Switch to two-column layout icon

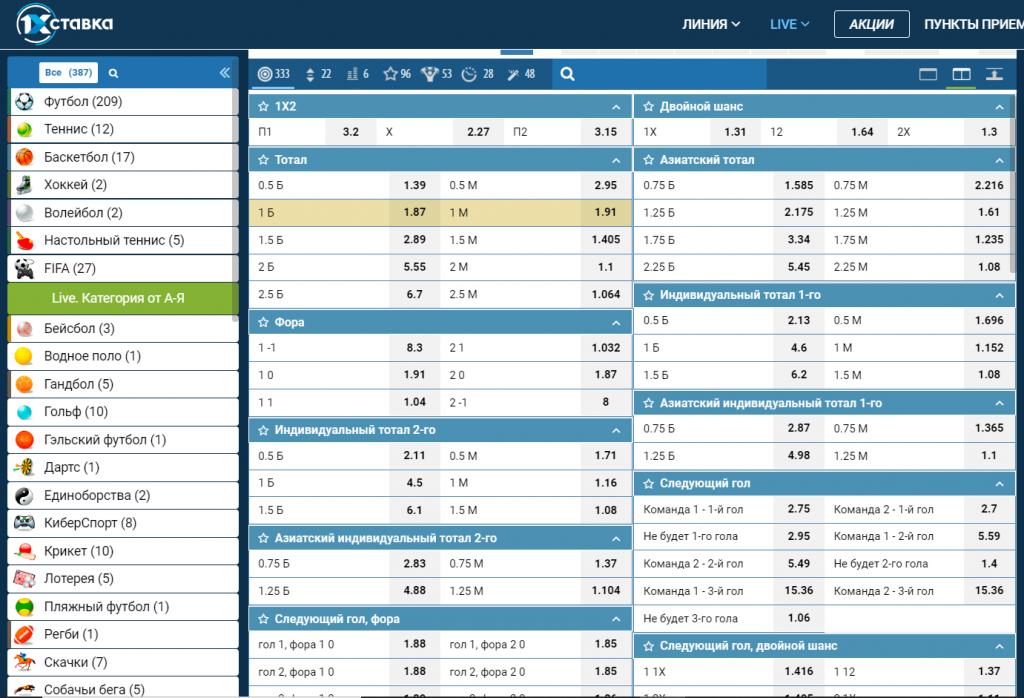coord(961,74)
